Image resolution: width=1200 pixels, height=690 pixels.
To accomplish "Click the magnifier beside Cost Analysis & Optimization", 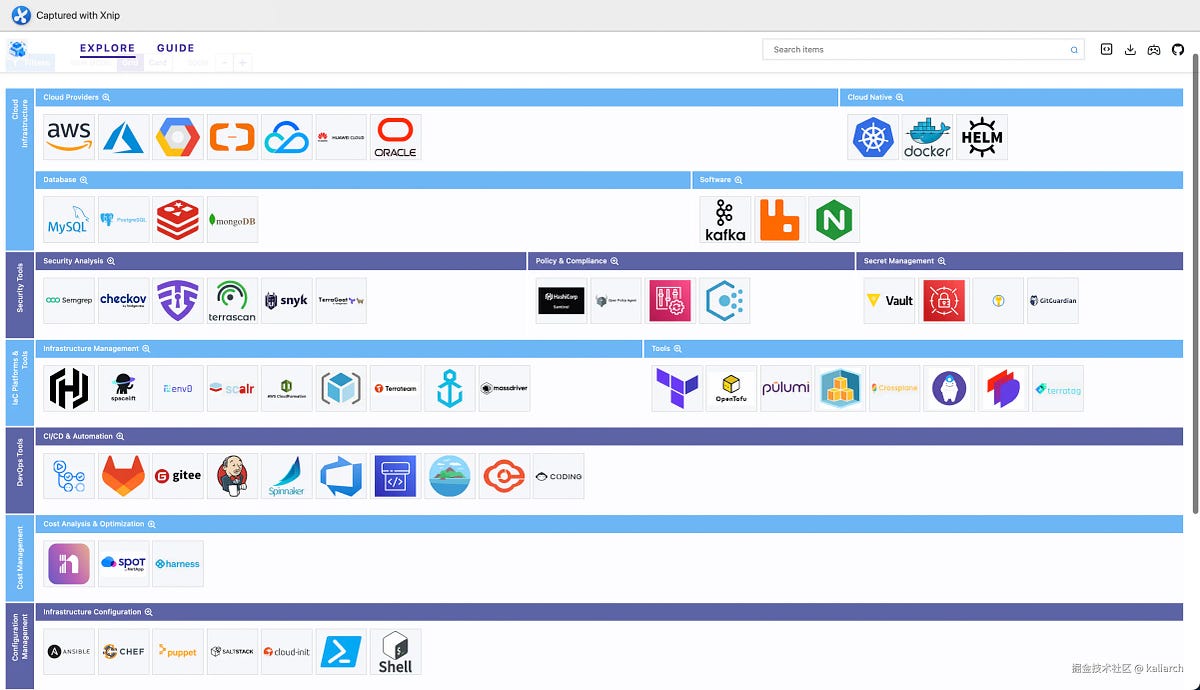I will pos(151,523).
